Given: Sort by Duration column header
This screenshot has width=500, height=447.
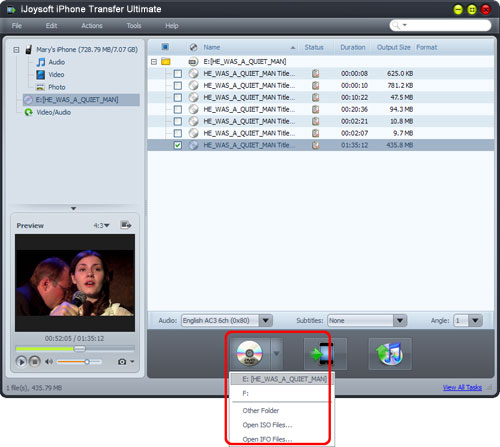Looking at the screenshot, I should pos(353,47).
